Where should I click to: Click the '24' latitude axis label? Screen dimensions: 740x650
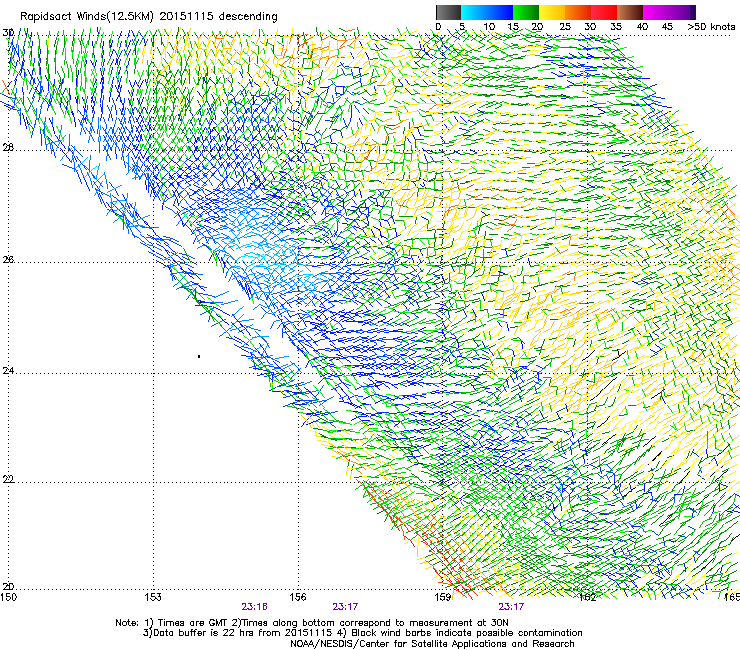pyautogui.click(x=8, y=371)
